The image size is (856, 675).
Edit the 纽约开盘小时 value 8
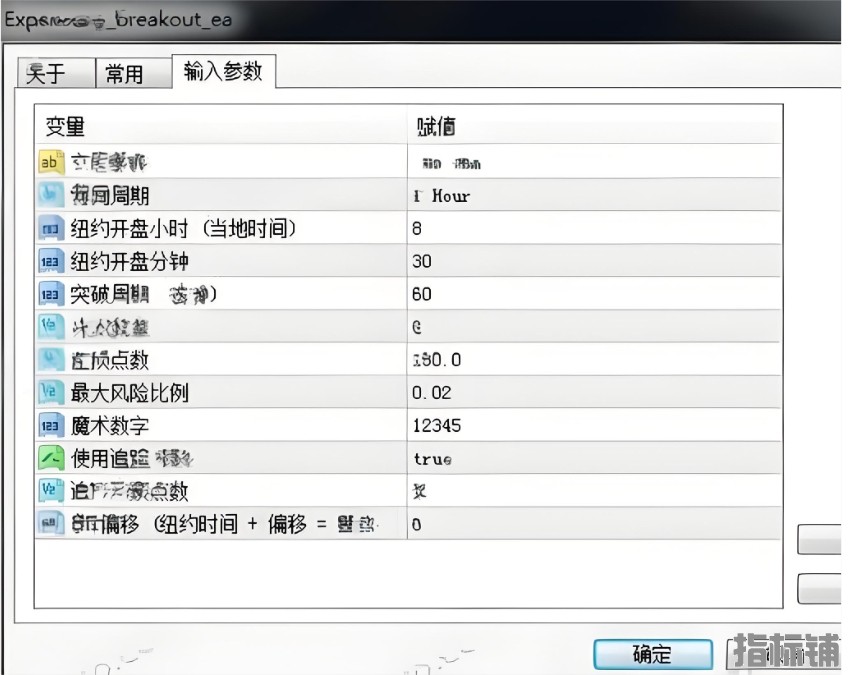593,229
